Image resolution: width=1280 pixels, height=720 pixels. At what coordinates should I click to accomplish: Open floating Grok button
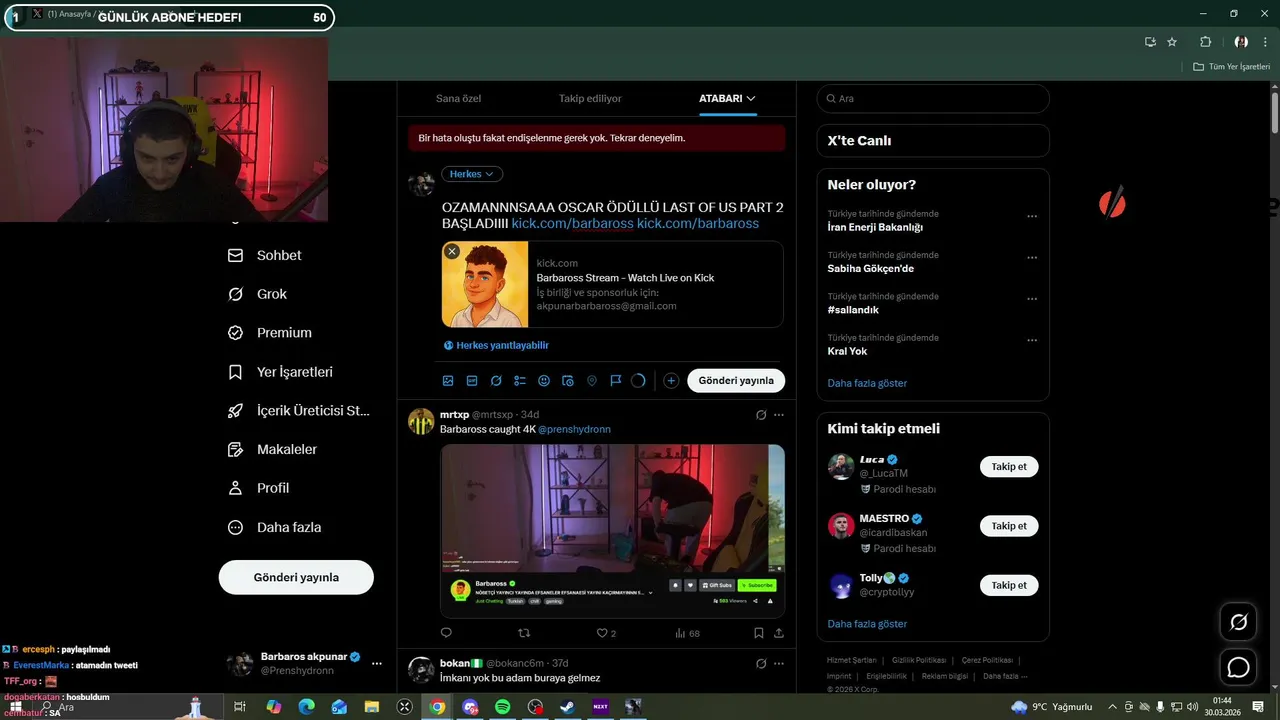(x=1238, y=622)
